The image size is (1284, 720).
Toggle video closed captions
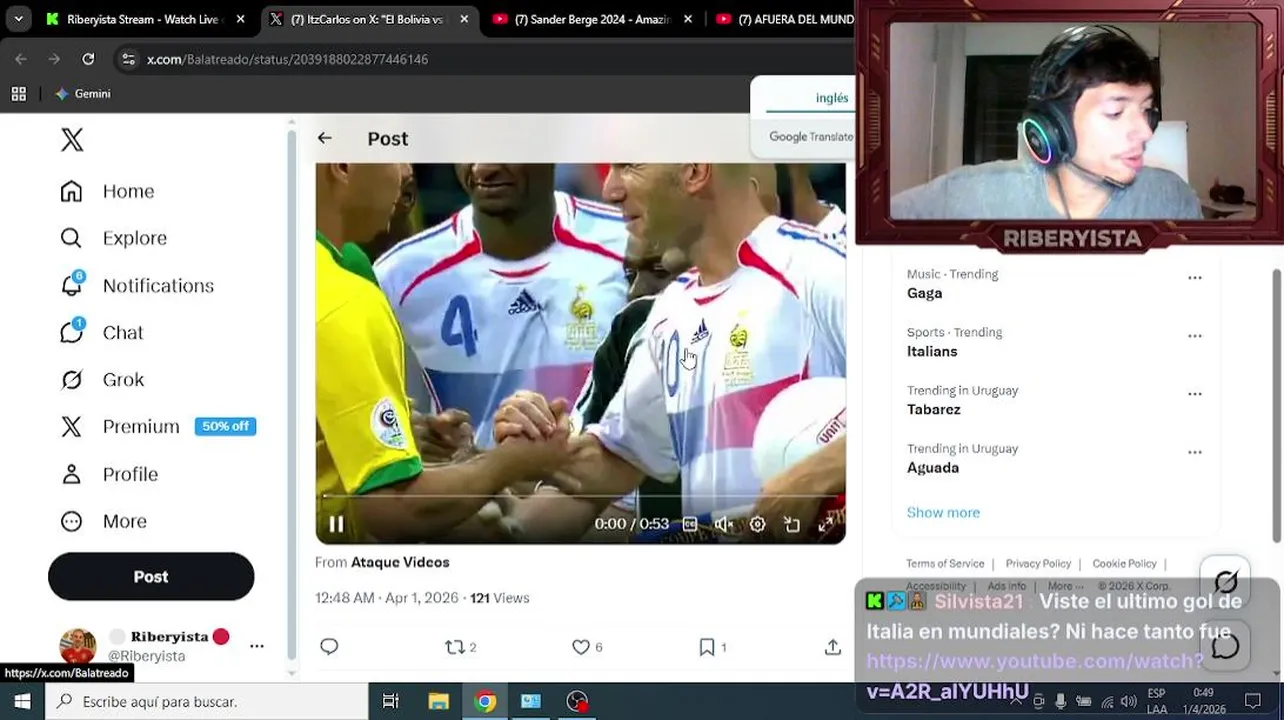(690, 524)
